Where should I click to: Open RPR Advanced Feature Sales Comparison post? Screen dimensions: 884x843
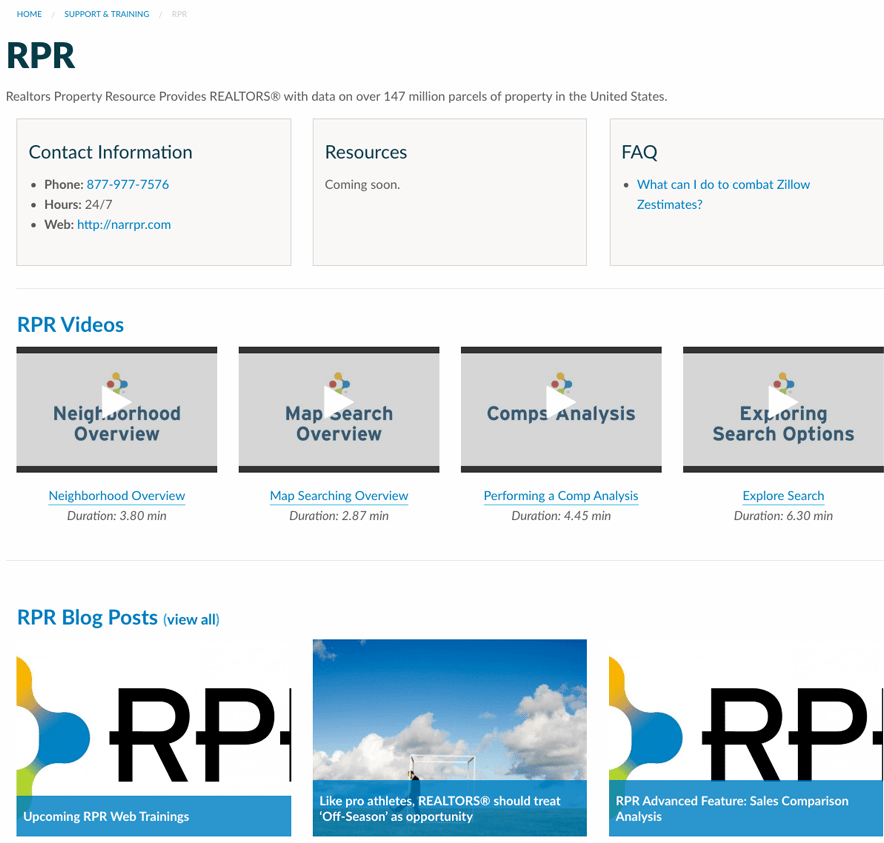pos(746,738)
